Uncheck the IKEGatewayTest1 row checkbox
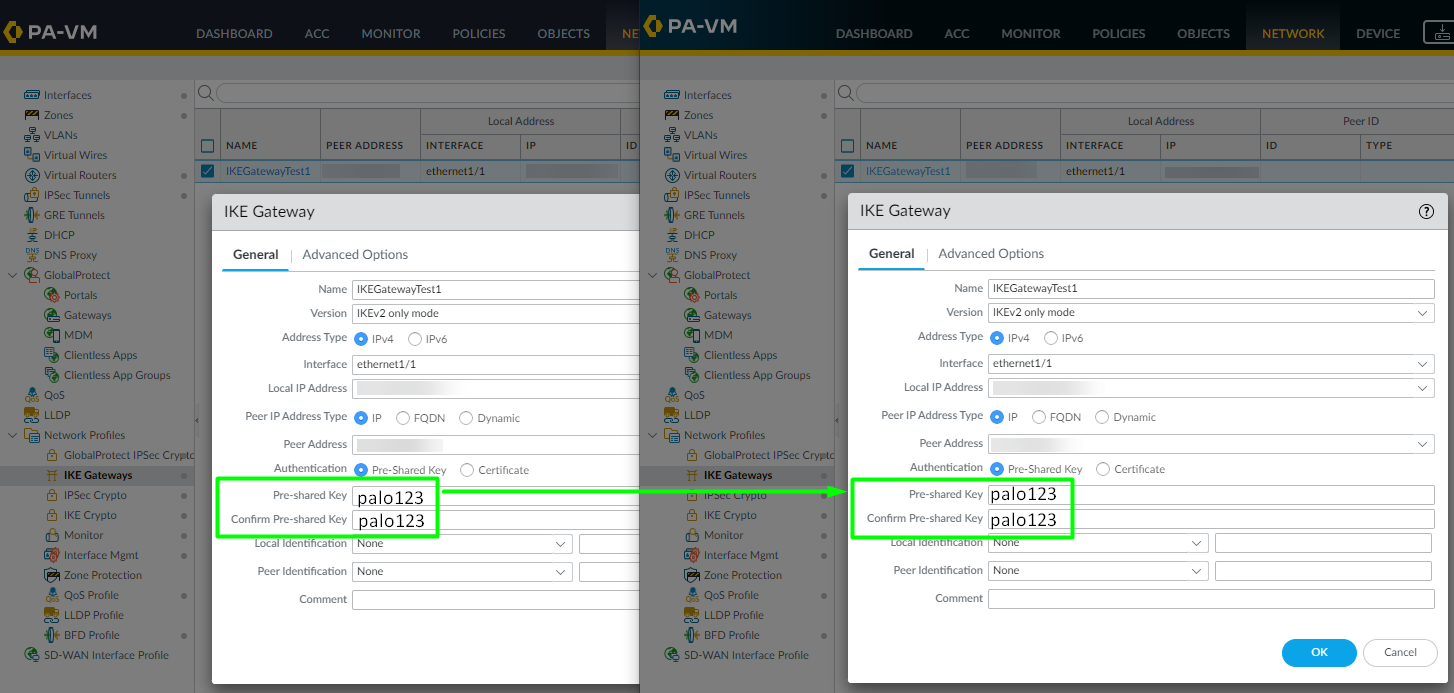The width and height of the screenshot is (1454, 693). pos(847,170)
